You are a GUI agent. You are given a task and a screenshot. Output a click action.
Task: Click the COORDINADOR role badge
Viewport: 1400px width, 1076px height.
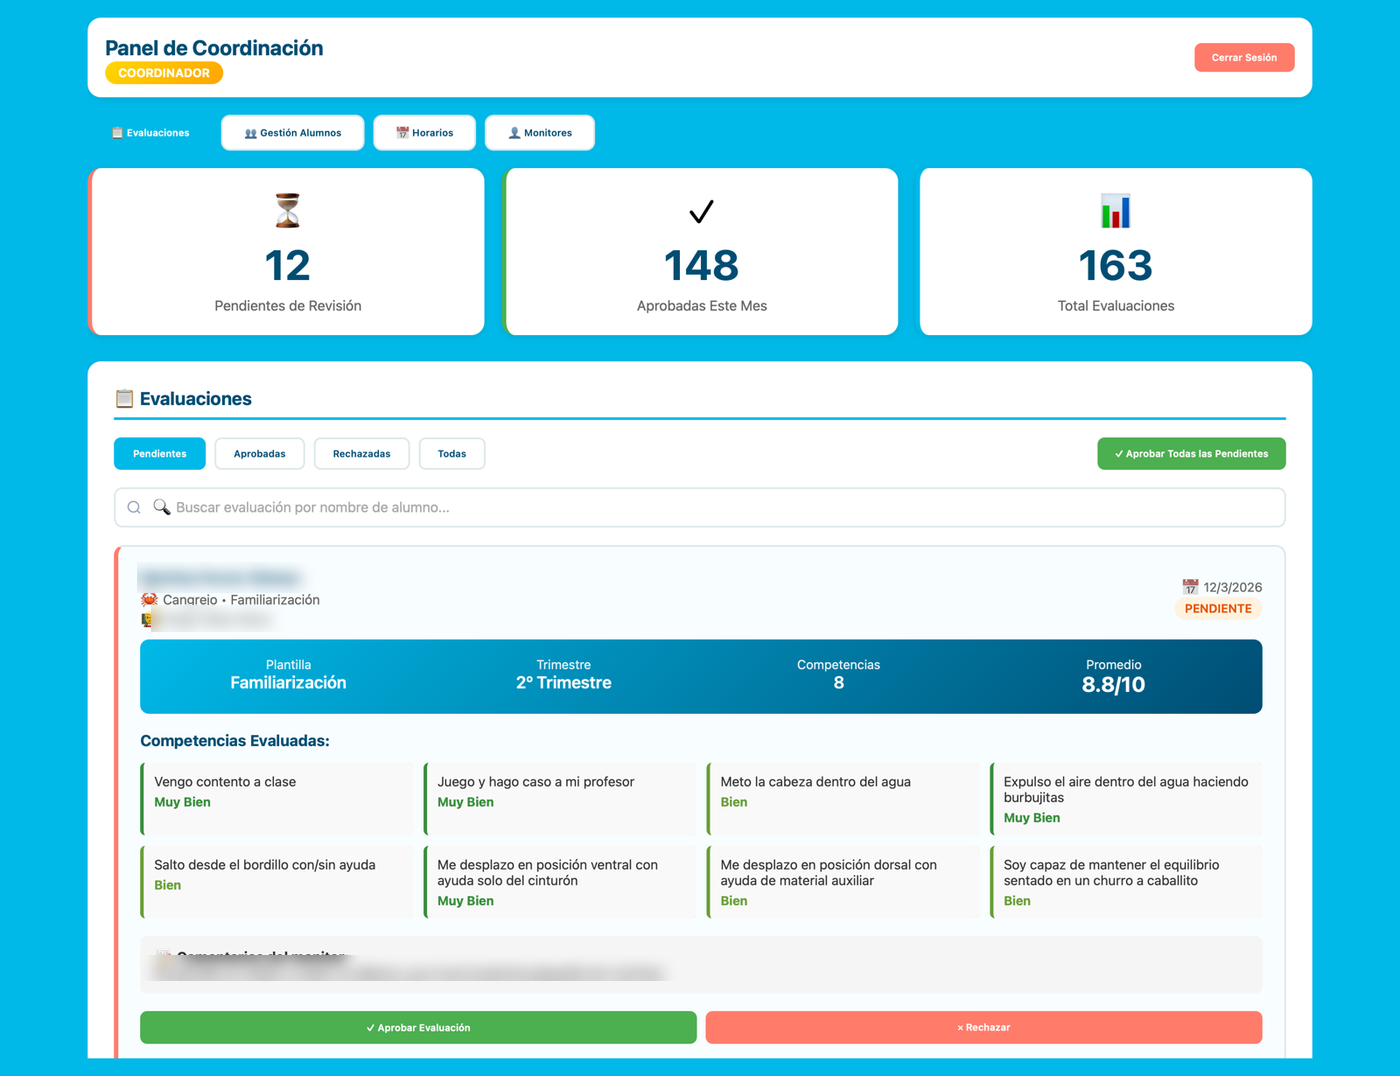coord(164,73)
